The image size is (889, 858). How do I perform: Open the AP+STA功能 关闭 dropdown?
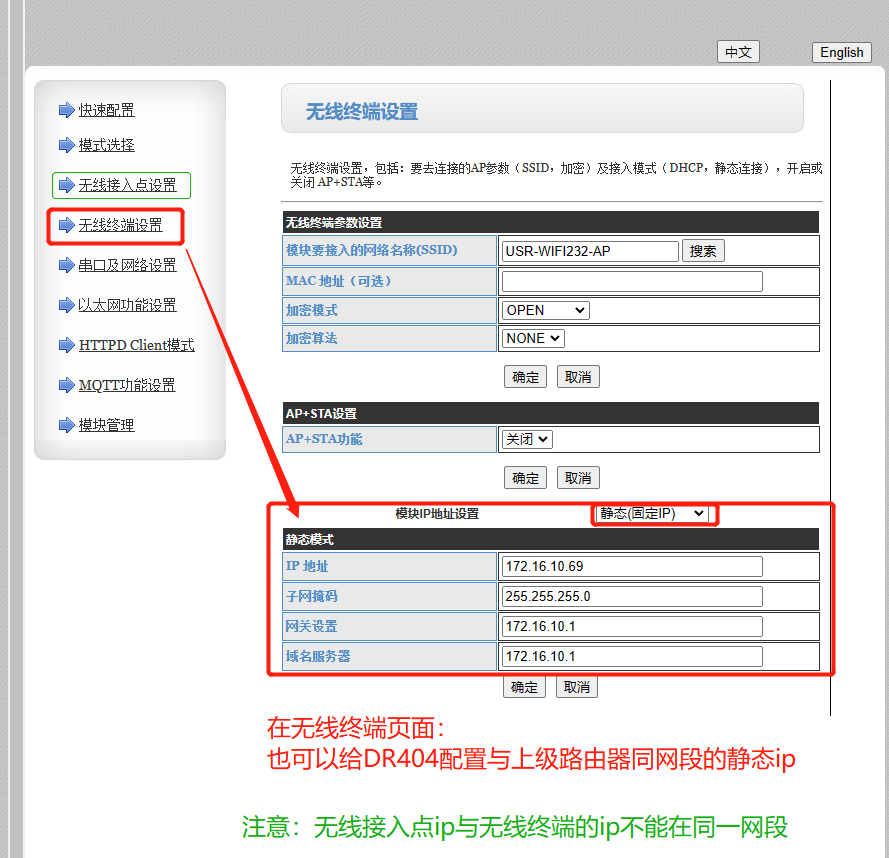(527, 439)
